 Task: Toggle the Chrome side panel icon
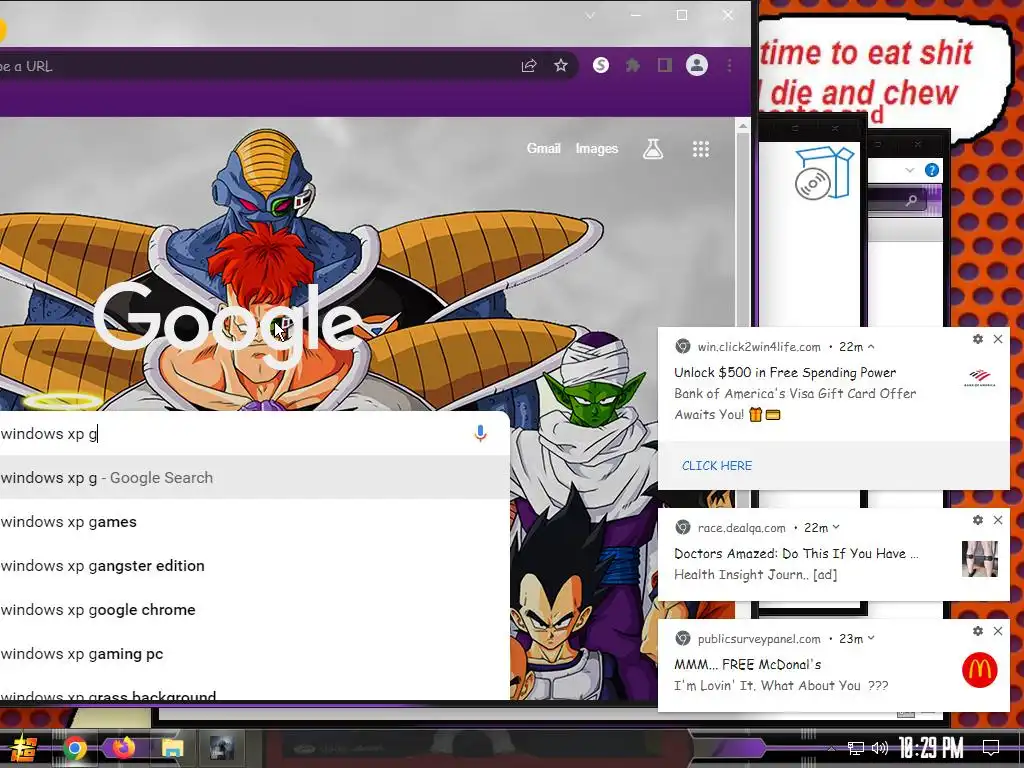tap(665, 65)
